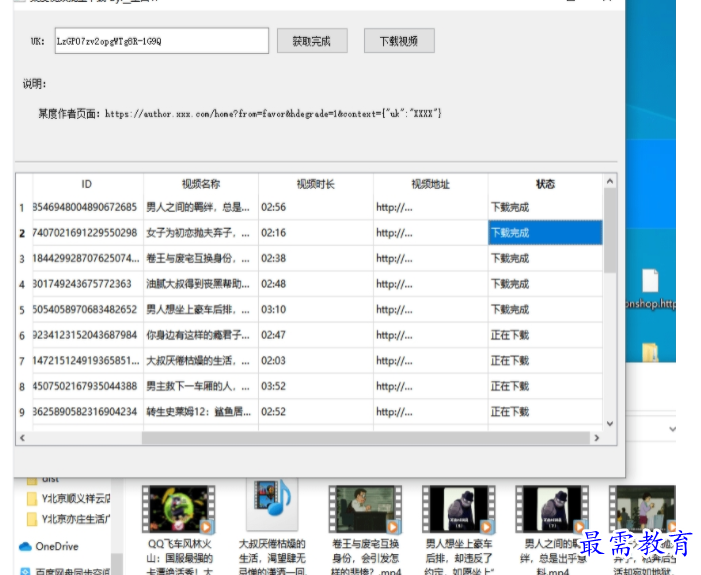Click the 下载视频 button

pos(399,41)
